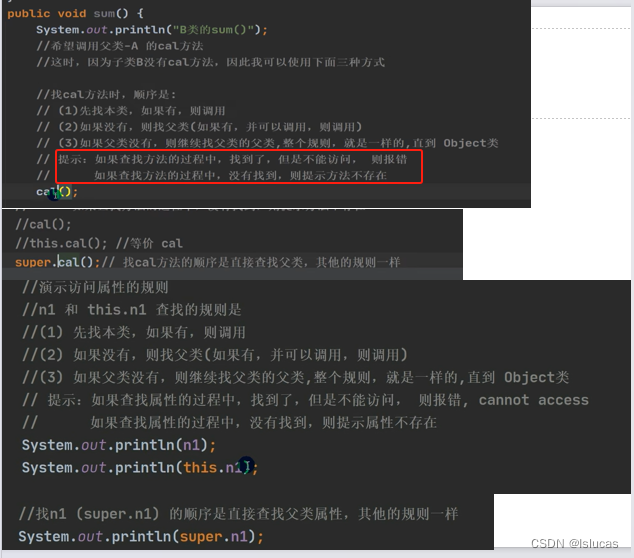This screenshot has width=634, height=558.
Task: Click property comment '//(3) 如果父类没有' ending Object类
Action: coord(296,377)
